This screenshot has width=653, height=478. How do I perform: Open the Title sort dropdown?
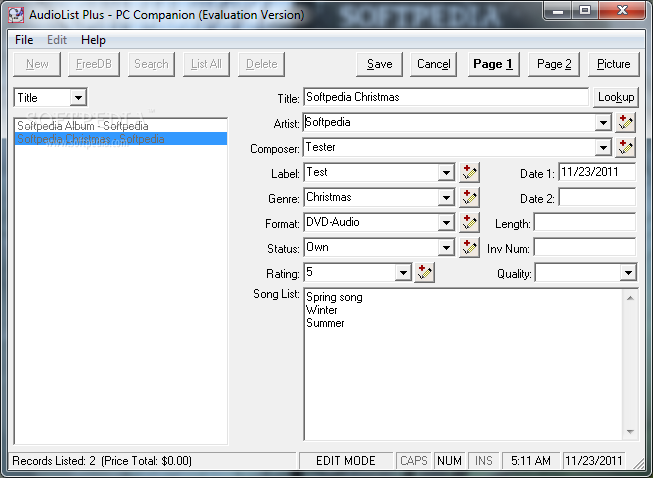78,98
